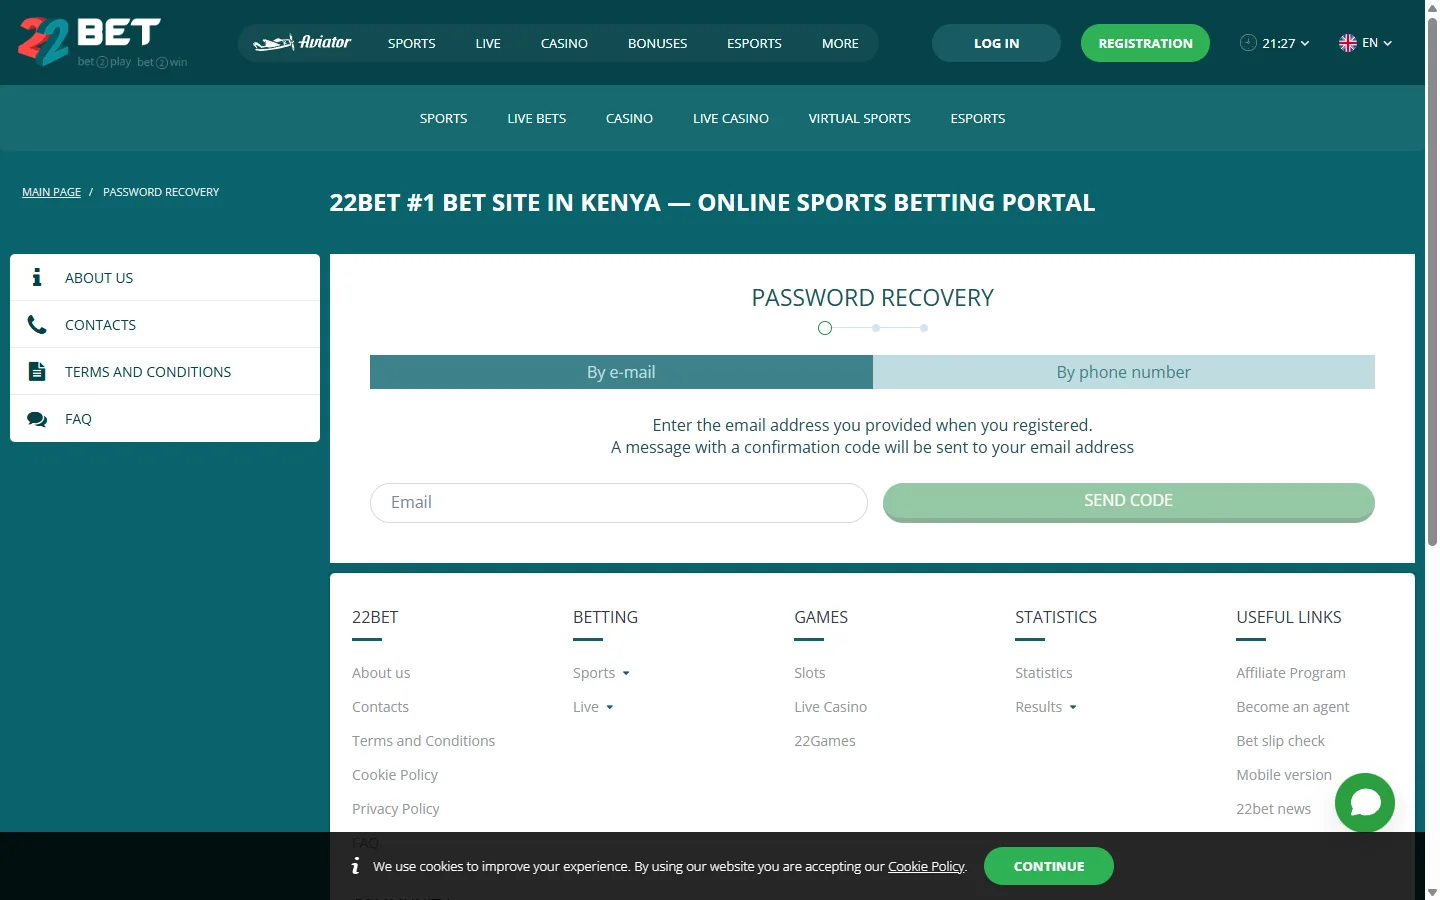Screen dimensions: 1440x900
Task: Click the SEND CODE button
Action: click(1128, 502)
